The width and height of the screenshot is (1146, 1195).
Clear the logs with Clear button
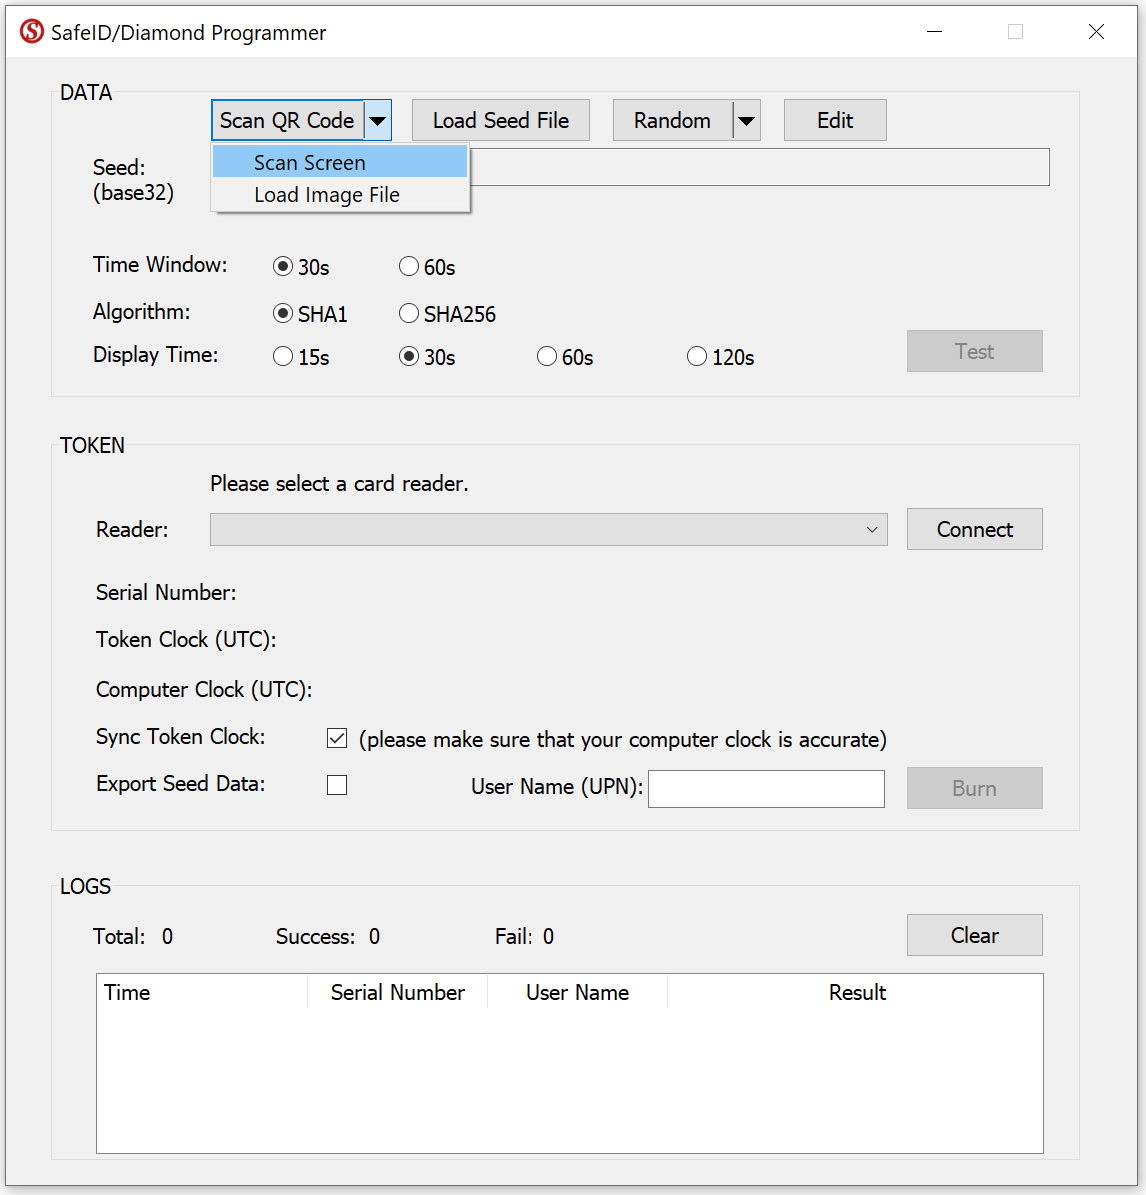point(974,936)
